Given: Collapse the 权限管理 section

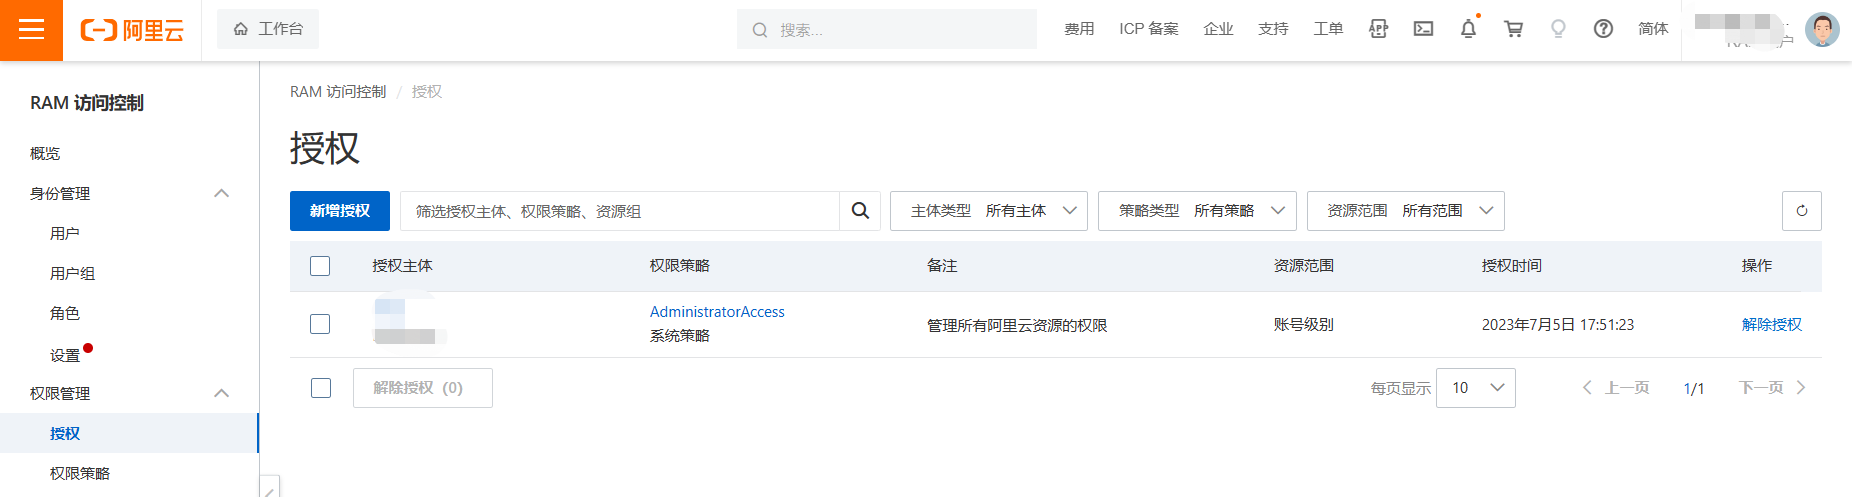Looking at the screenshot, I should (x=222, y=393).
